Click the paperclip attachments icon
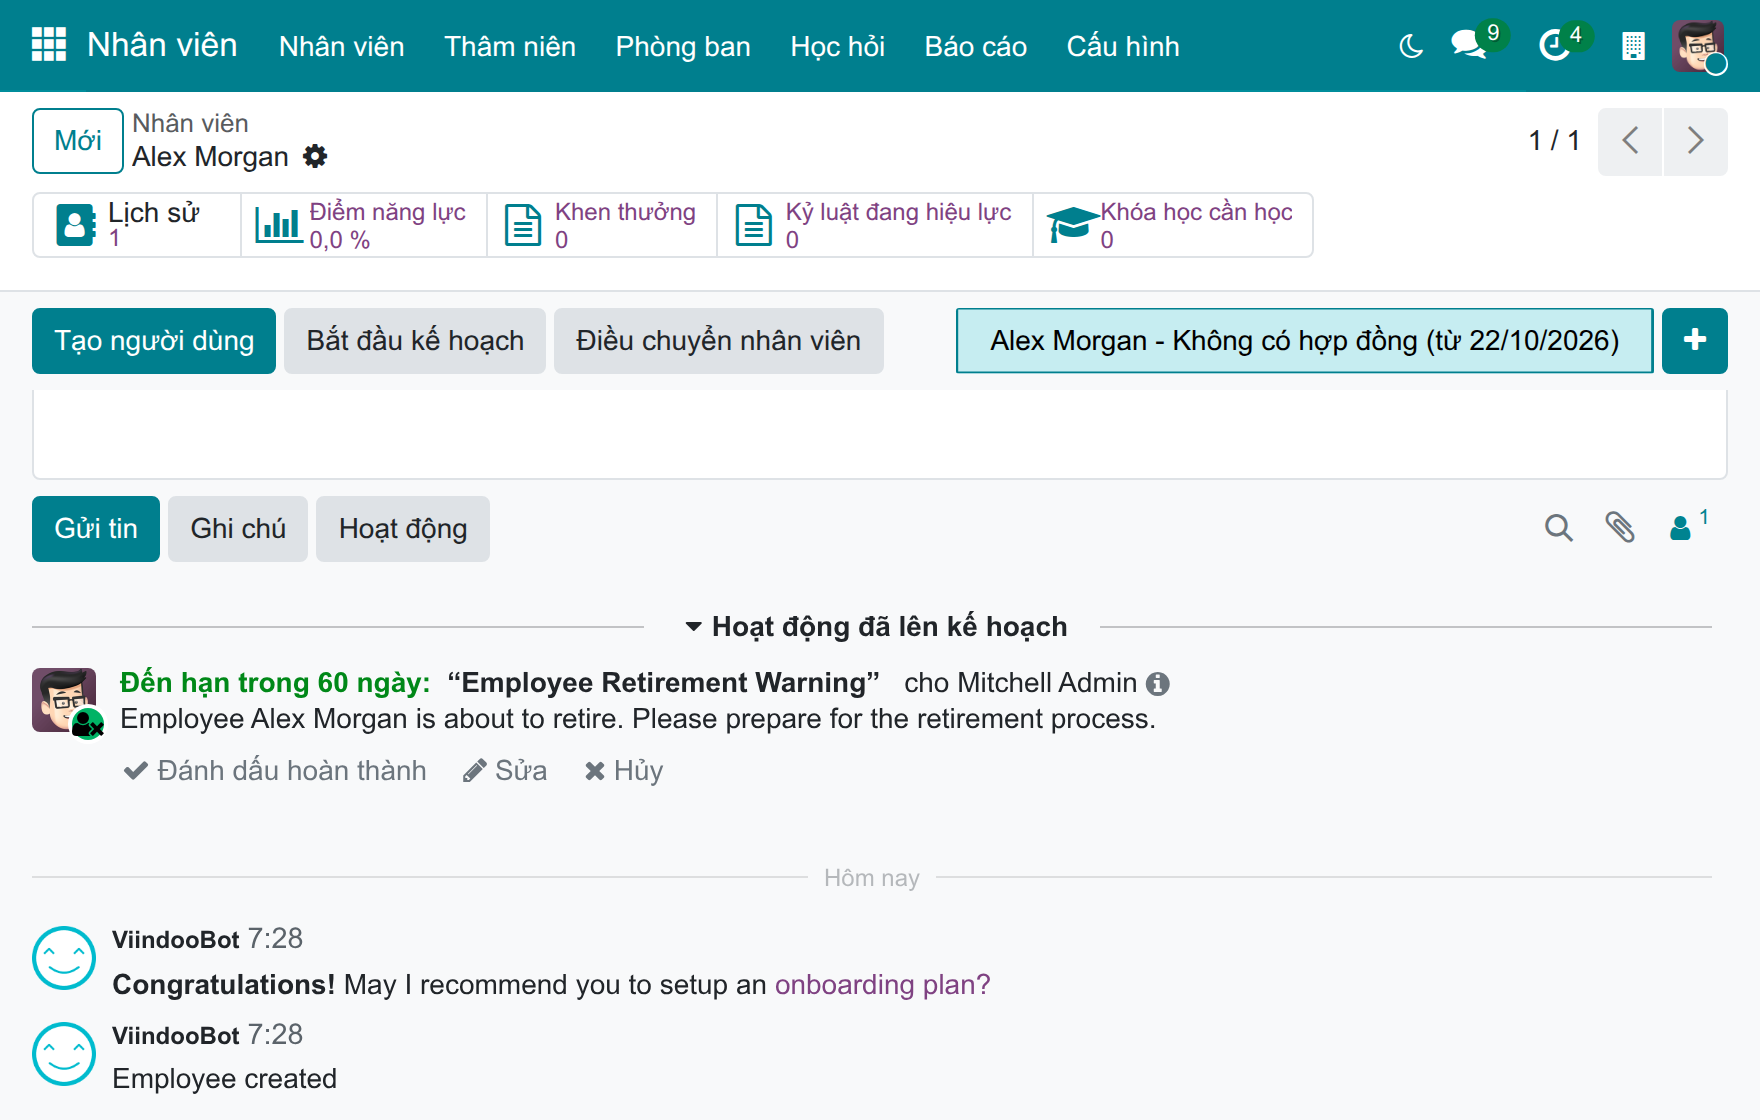Screen dimensions: 1760x1120 click(1620, 528)
